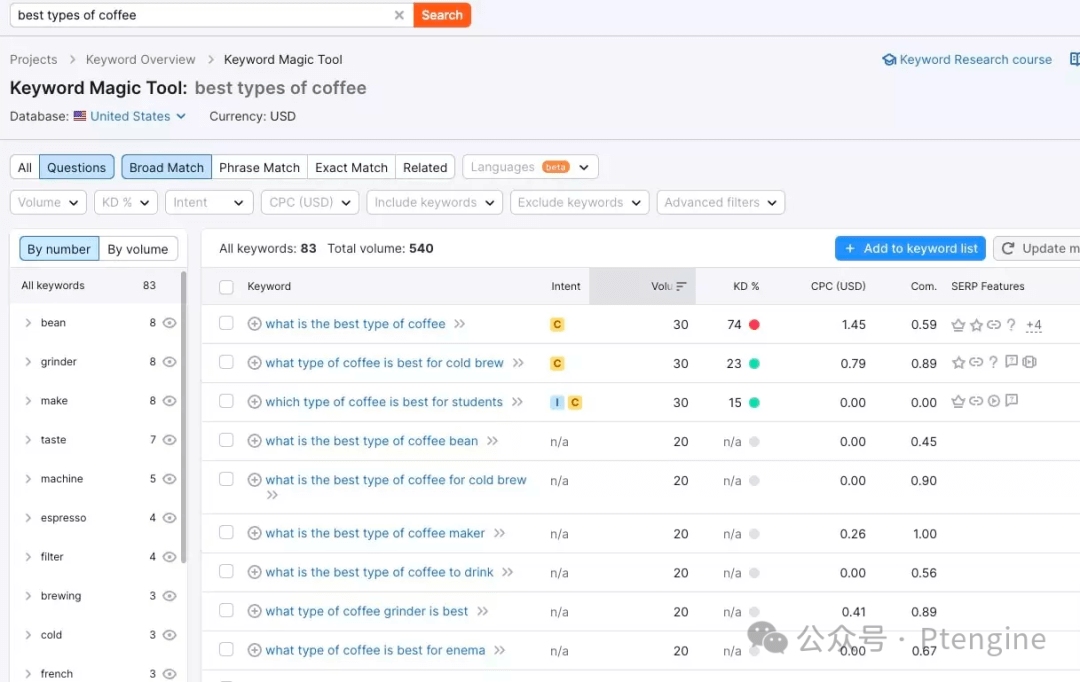The height and width of the screenshot is (682, 1080).
Task: Open double-arrow link for 'what is the best type of coffee bean'
Action: [492, 441]
